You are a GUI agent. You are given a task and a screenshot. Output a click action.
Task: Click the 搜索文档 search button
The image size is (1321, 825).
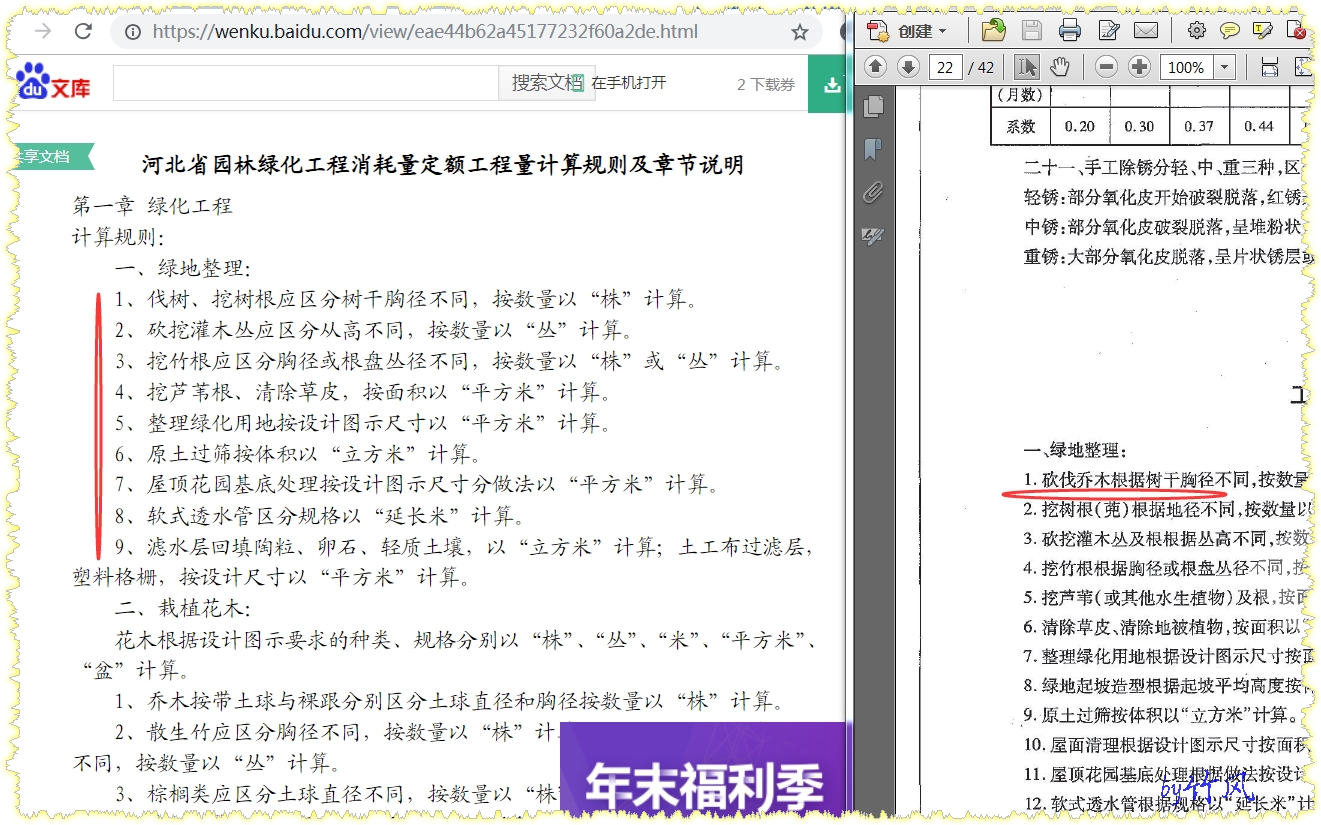tap(546, 83)
